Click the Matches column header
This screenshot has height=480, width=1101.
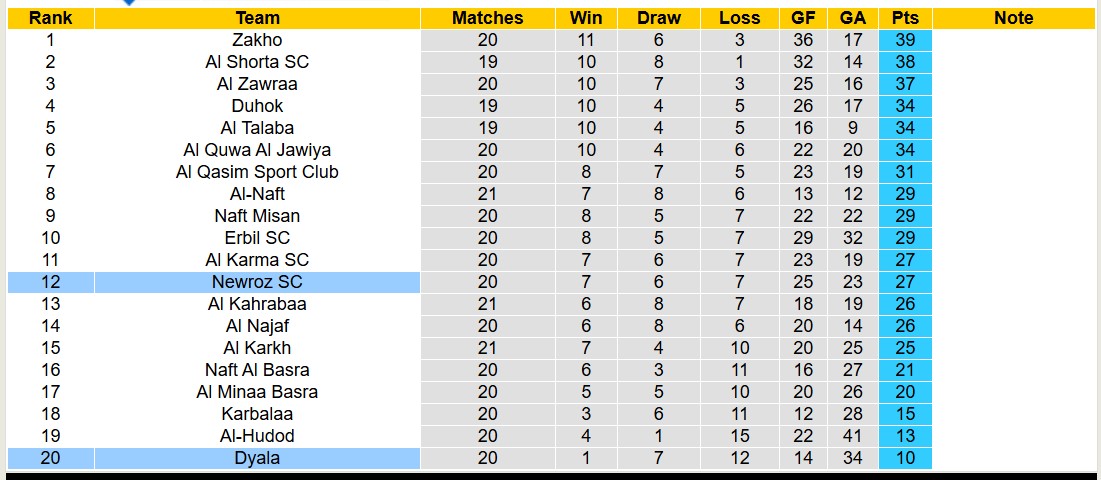487,18
